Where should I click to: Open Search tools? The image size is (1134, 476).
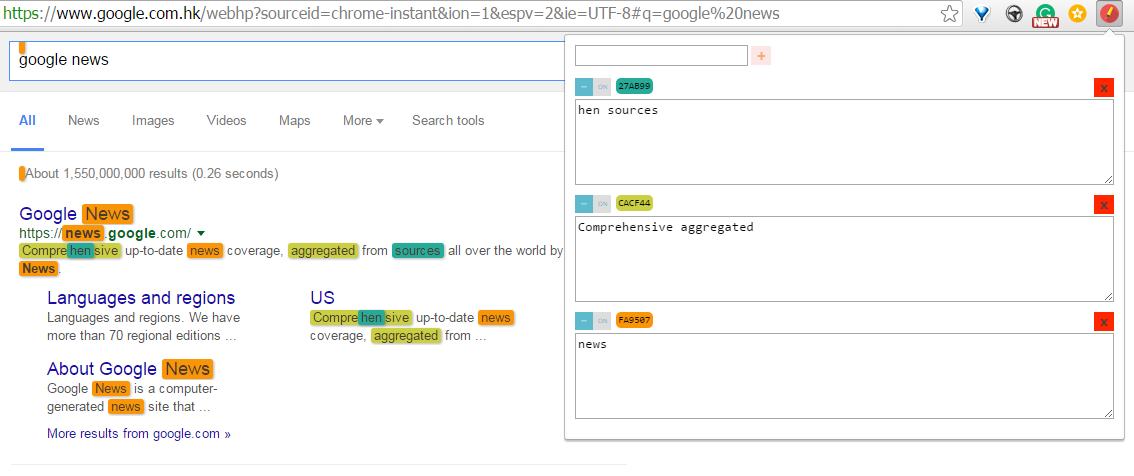click(x=448, y=121)
